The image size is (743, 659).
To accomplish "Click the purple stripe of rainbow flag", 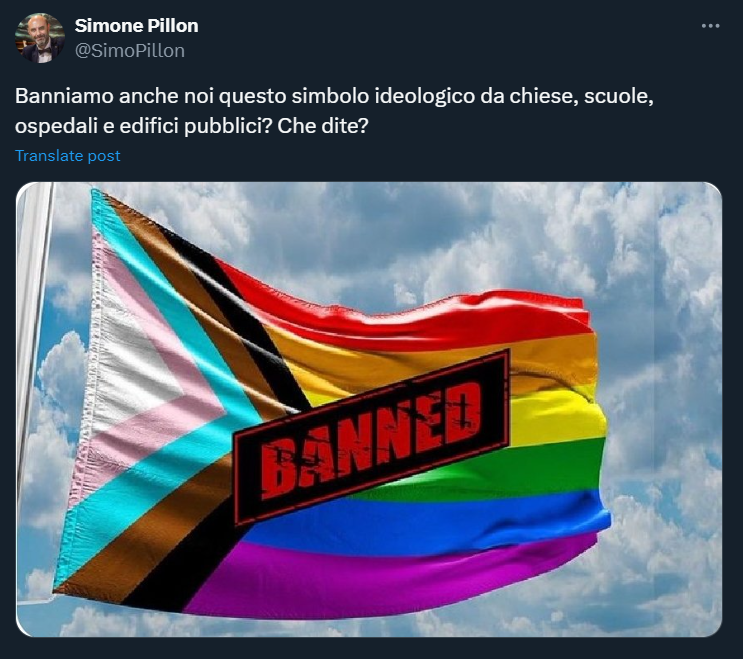I will point(379,583).
